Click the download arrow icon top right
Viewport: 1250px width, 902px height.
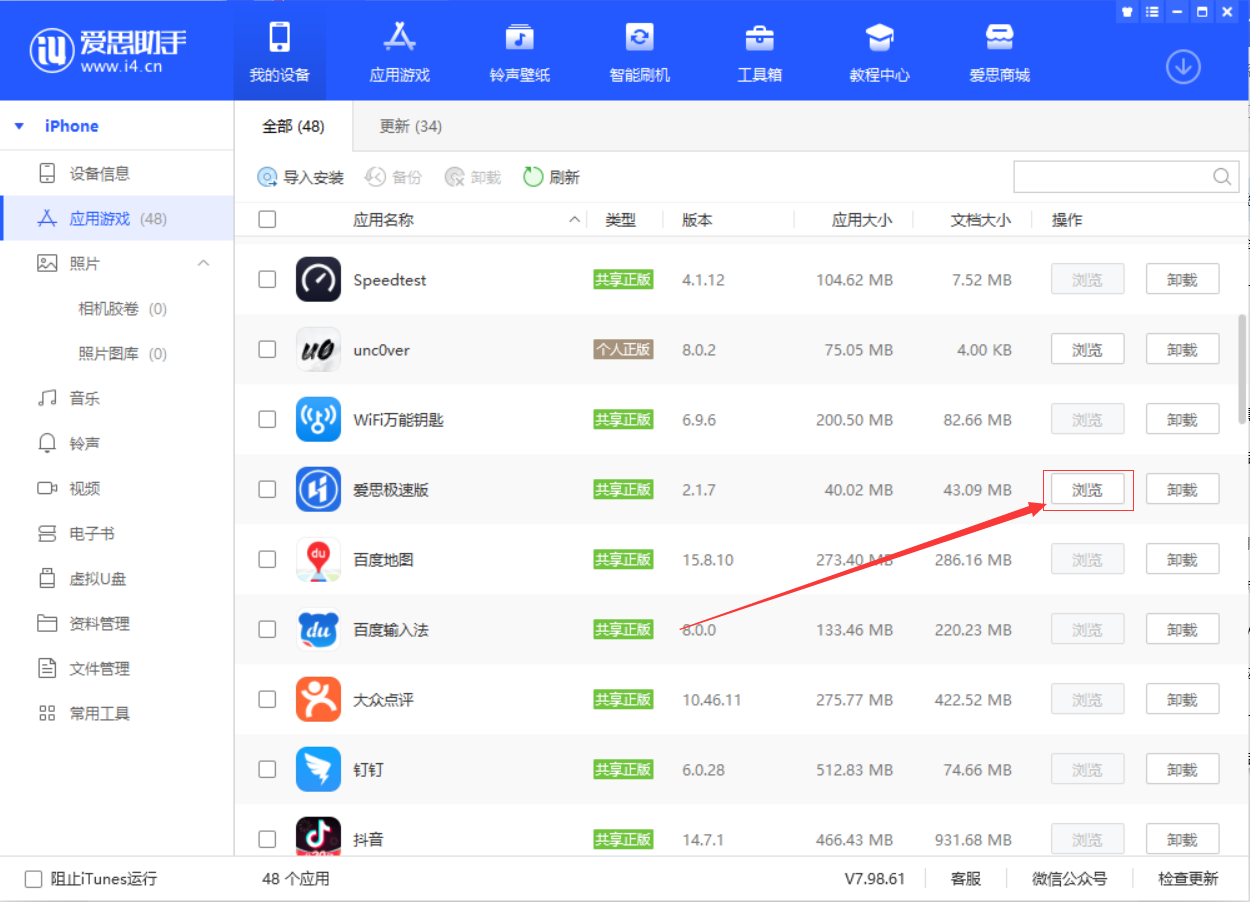coord(1183,66)
